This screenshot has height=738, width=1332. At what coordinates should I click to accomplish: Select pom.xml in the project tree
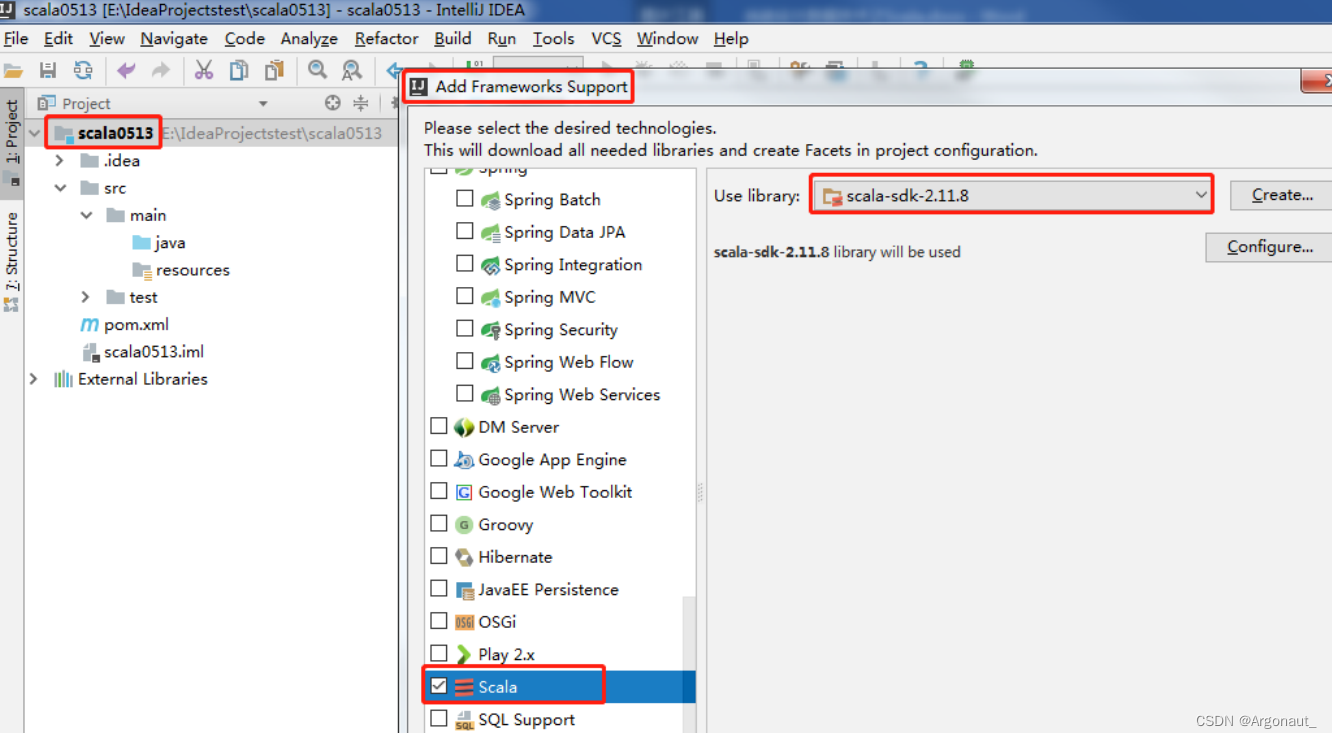tap(136, 325)
